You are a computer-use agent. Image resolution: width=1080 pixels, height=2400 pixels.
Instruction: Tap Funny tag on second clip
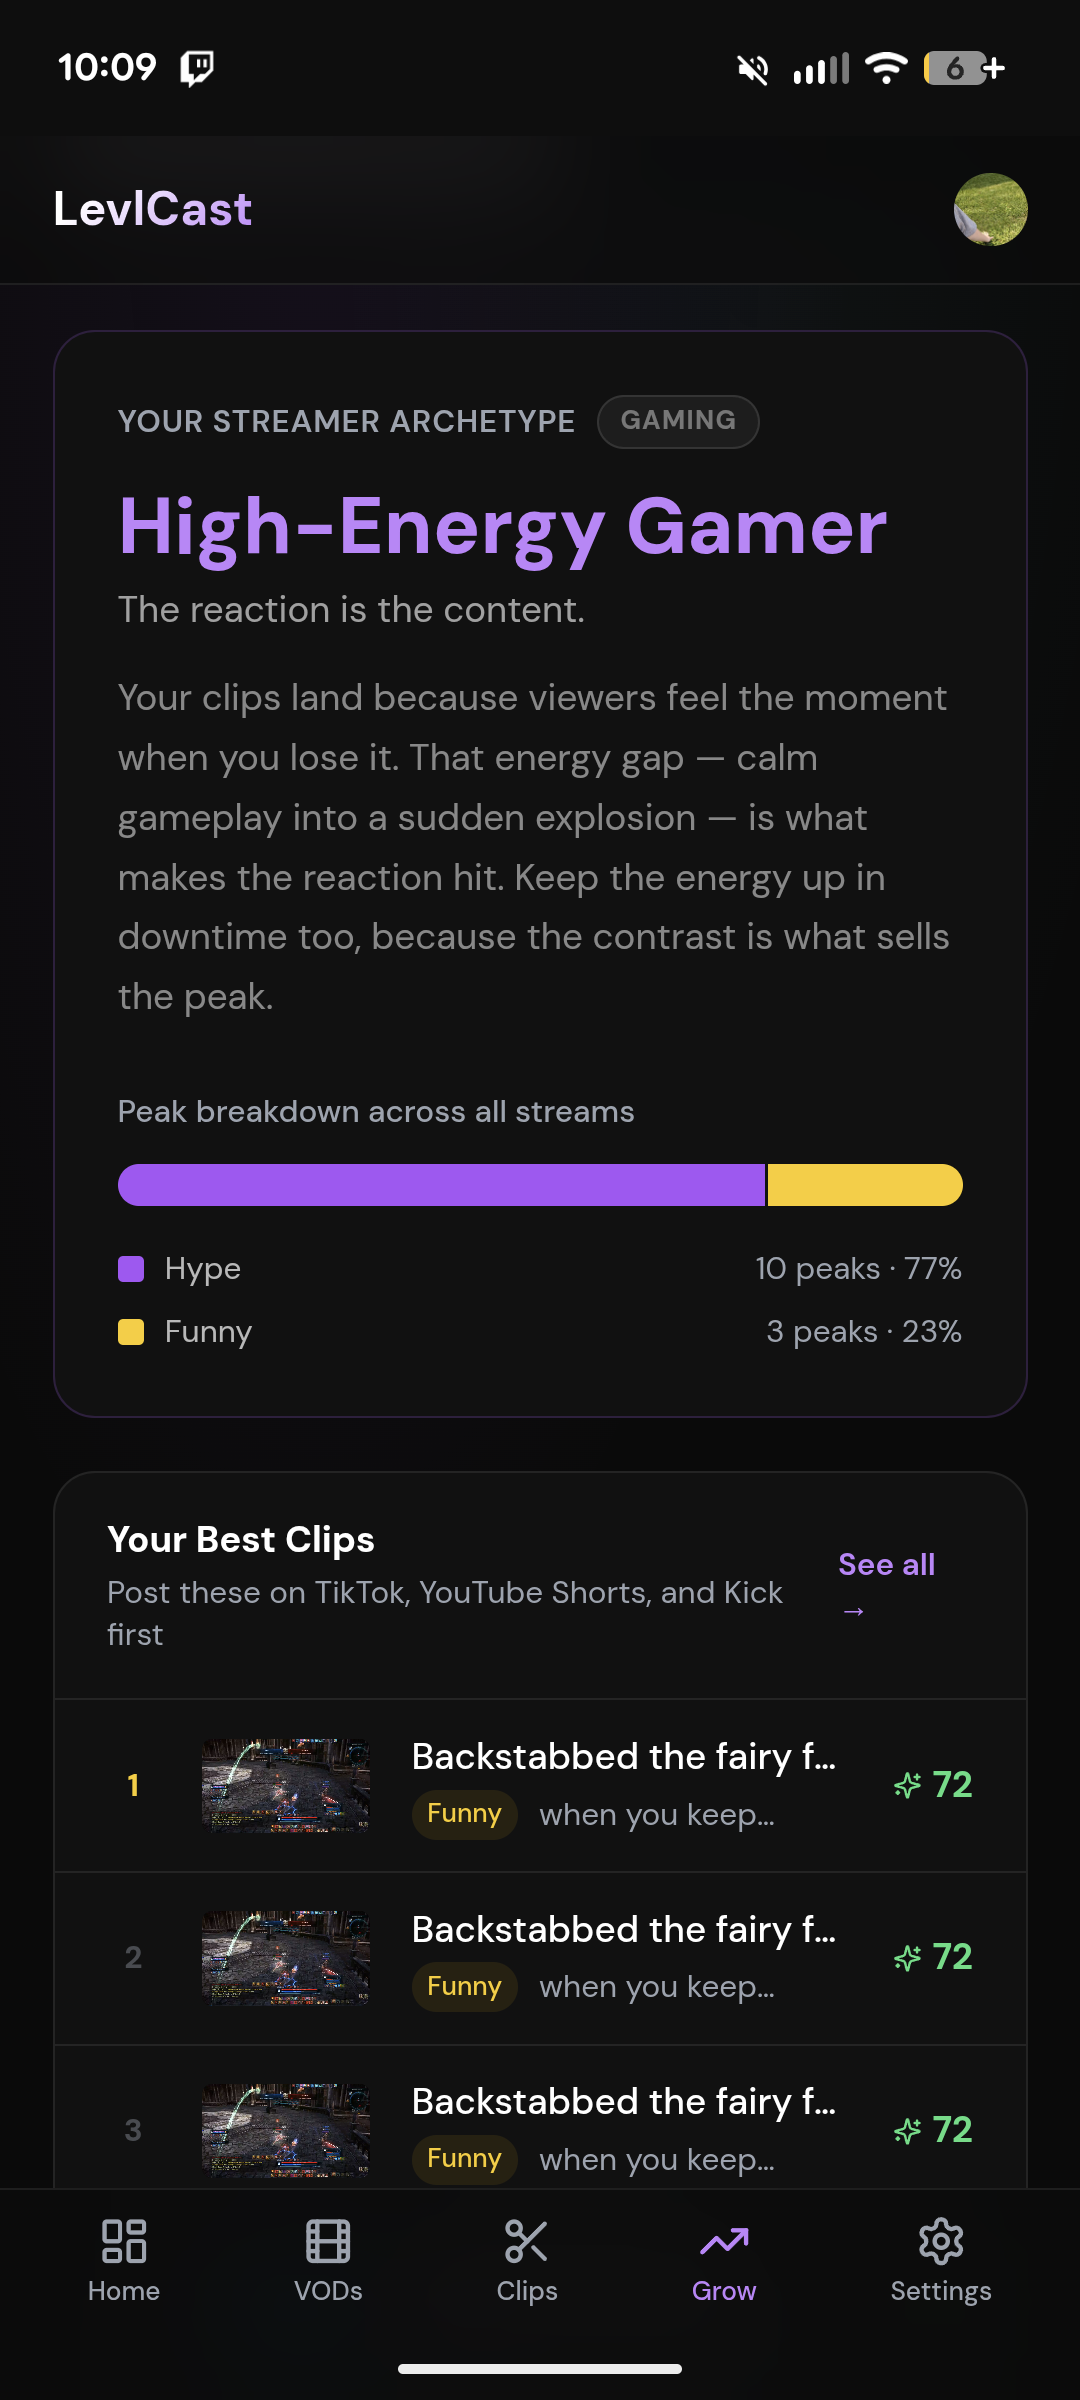(464, 1986)
